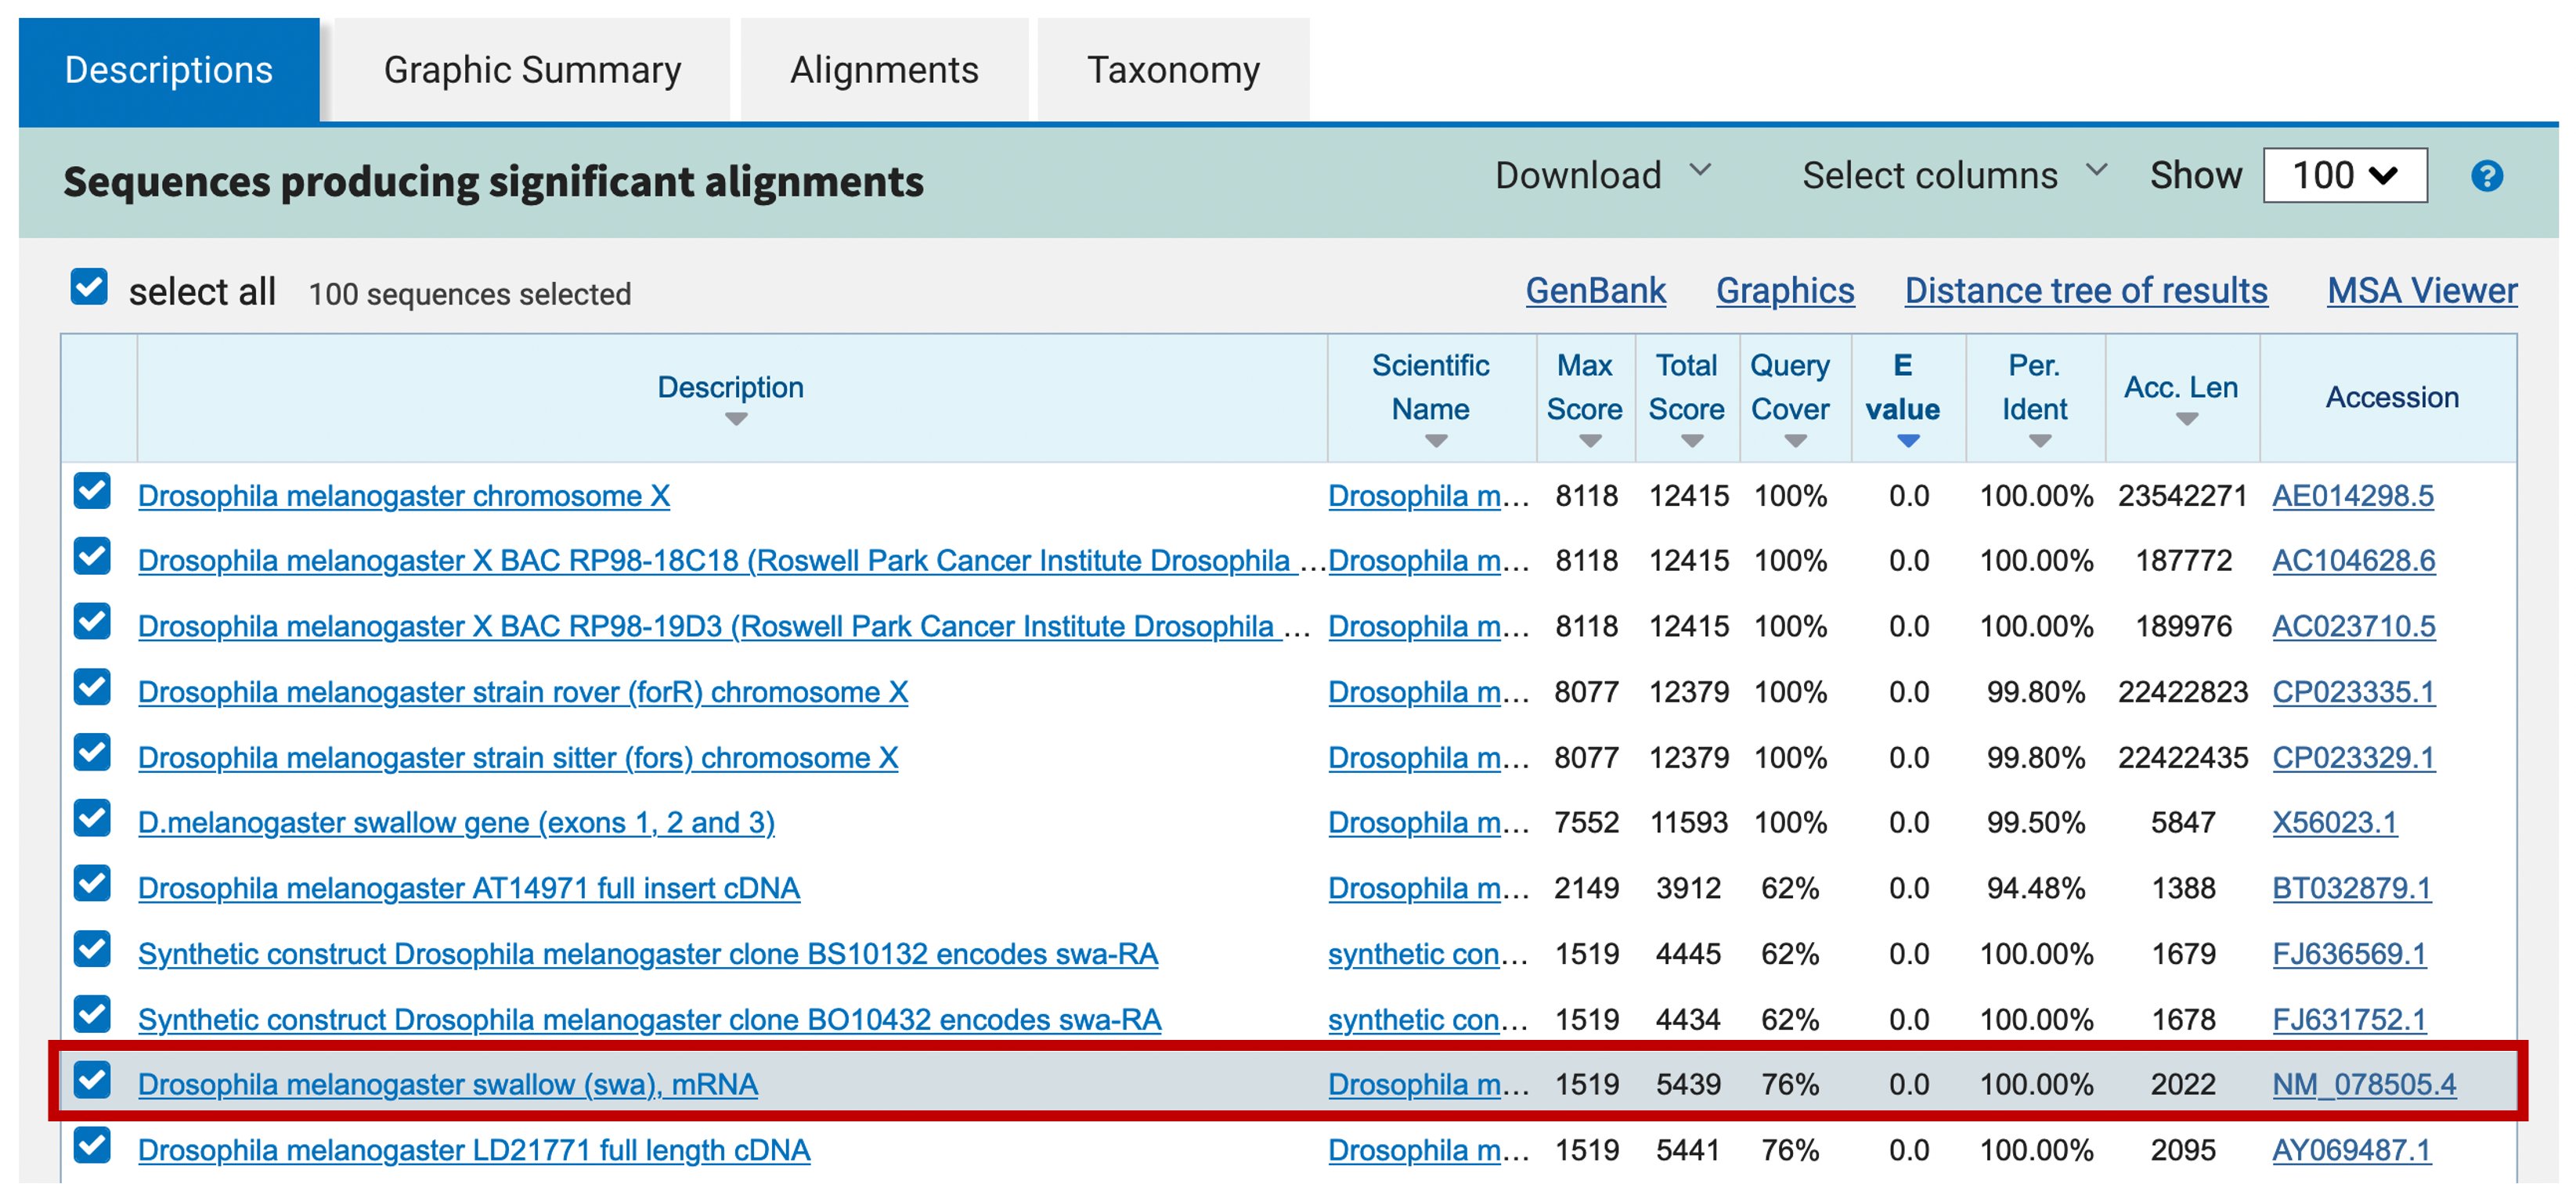Screen dimensions: 2576x1184
Task: Open accession NM_078505.4
Action: pos(2364,1085)
